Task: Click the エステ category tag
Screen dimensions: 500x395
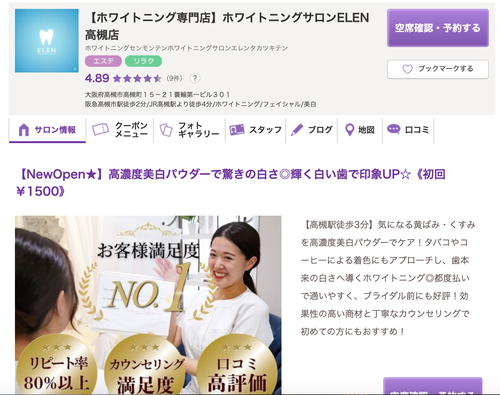Action: click(x=104, y=61)
